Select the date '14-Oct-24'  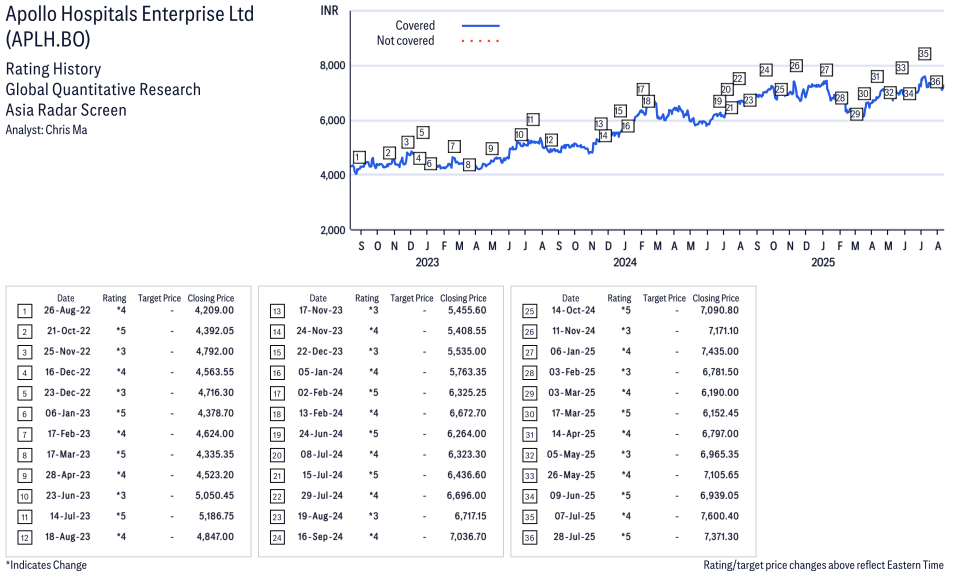tap(573, 310)
